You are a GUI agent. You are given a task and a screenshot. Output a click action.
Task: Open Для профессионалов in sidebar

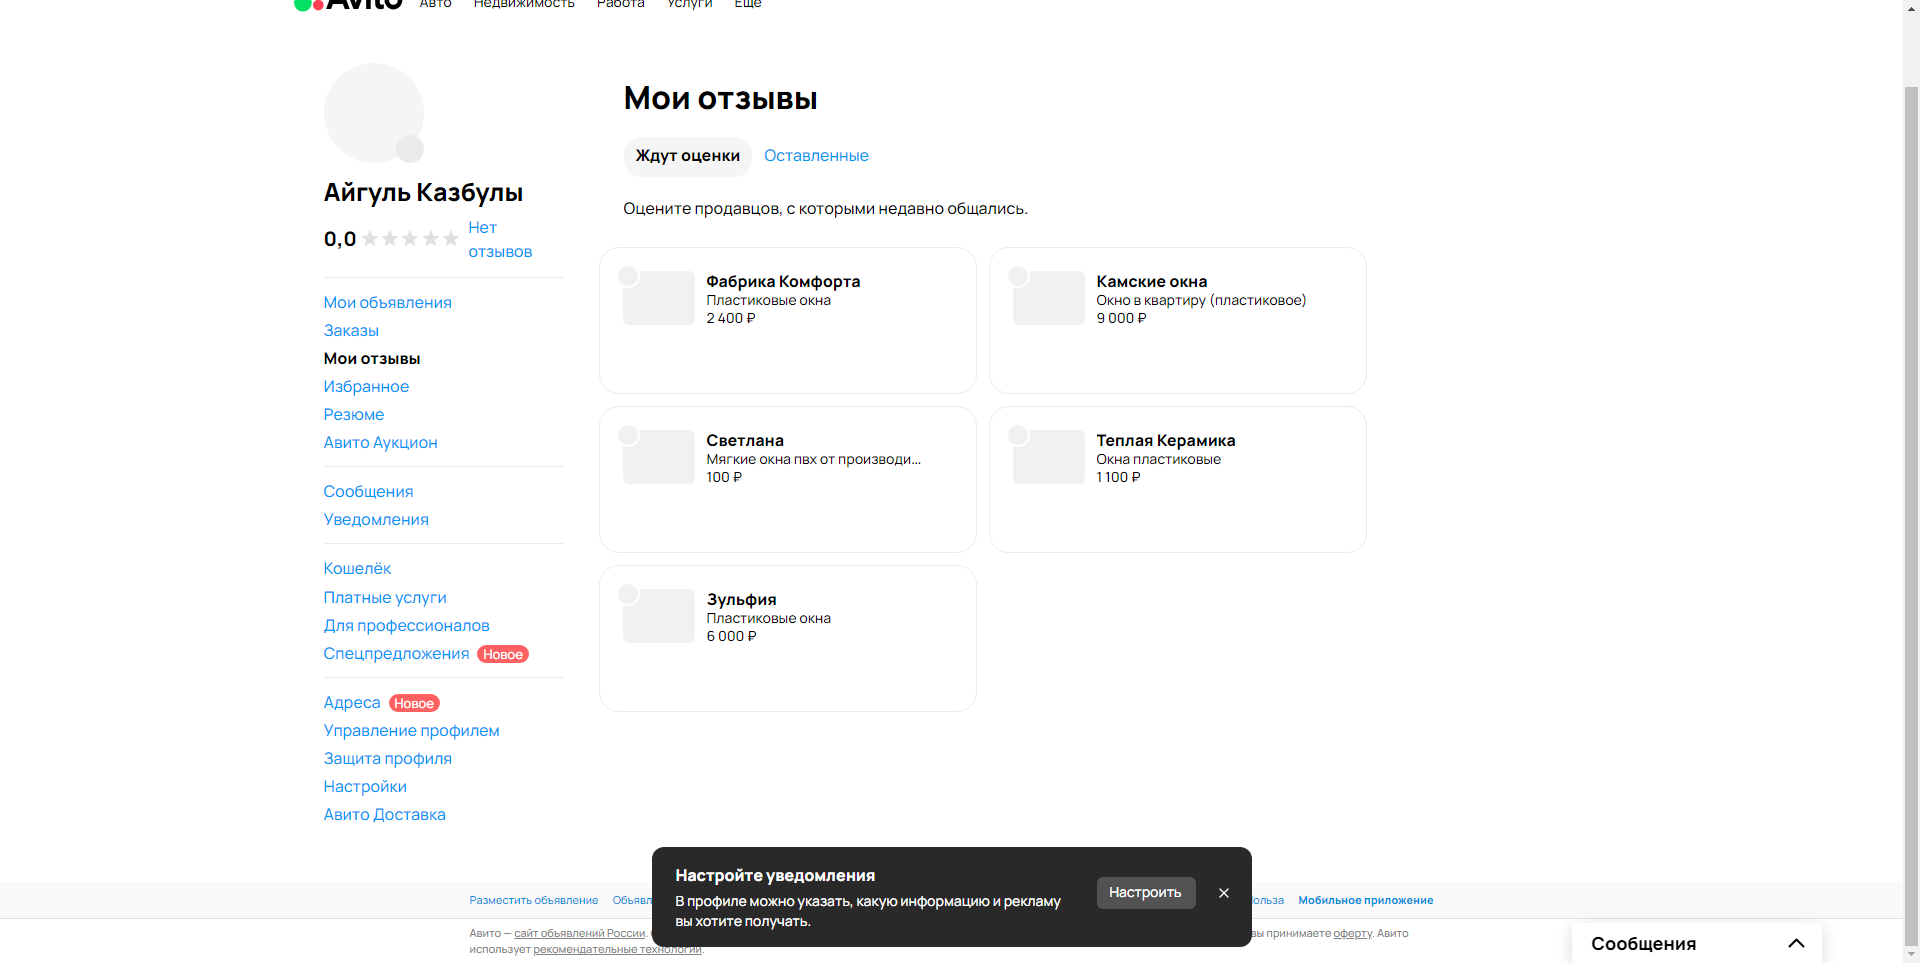tap(406, 626)
